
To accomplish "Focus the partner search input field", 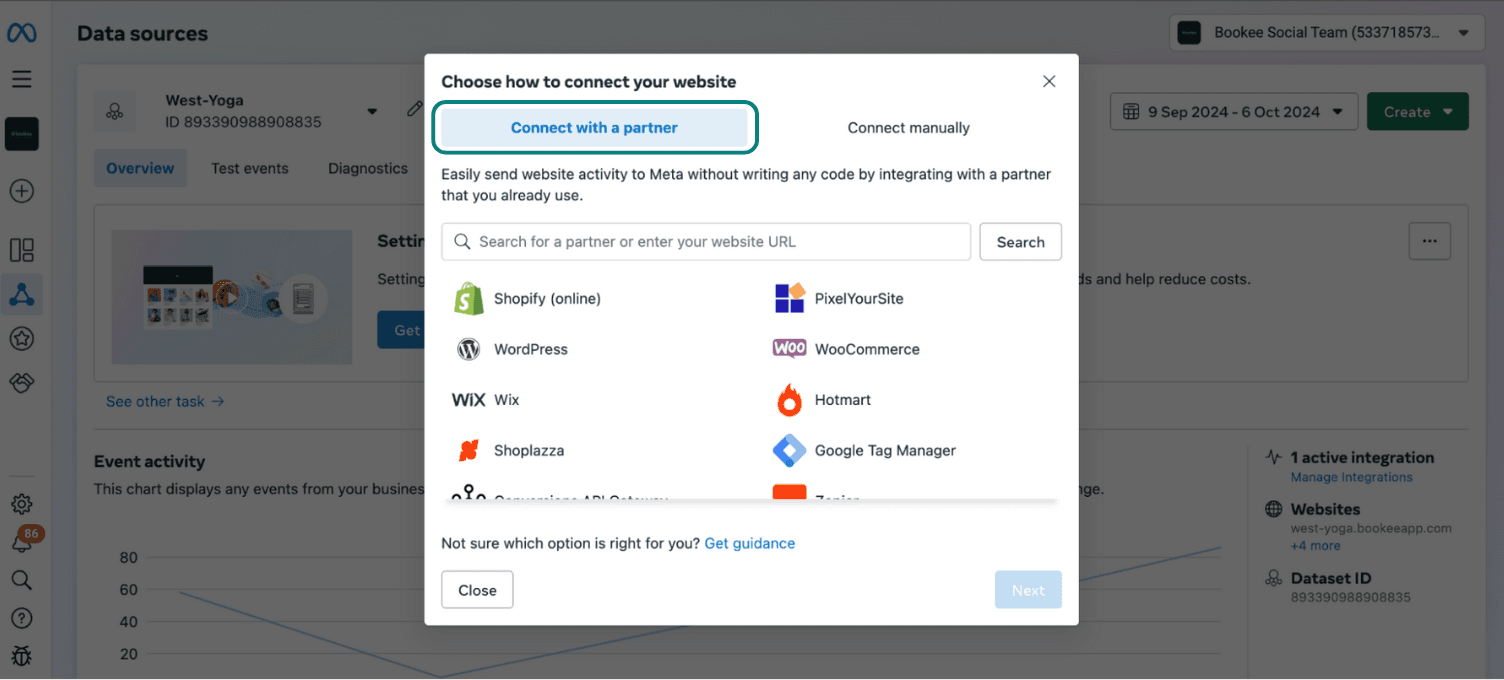I will (x=706, y=242).
